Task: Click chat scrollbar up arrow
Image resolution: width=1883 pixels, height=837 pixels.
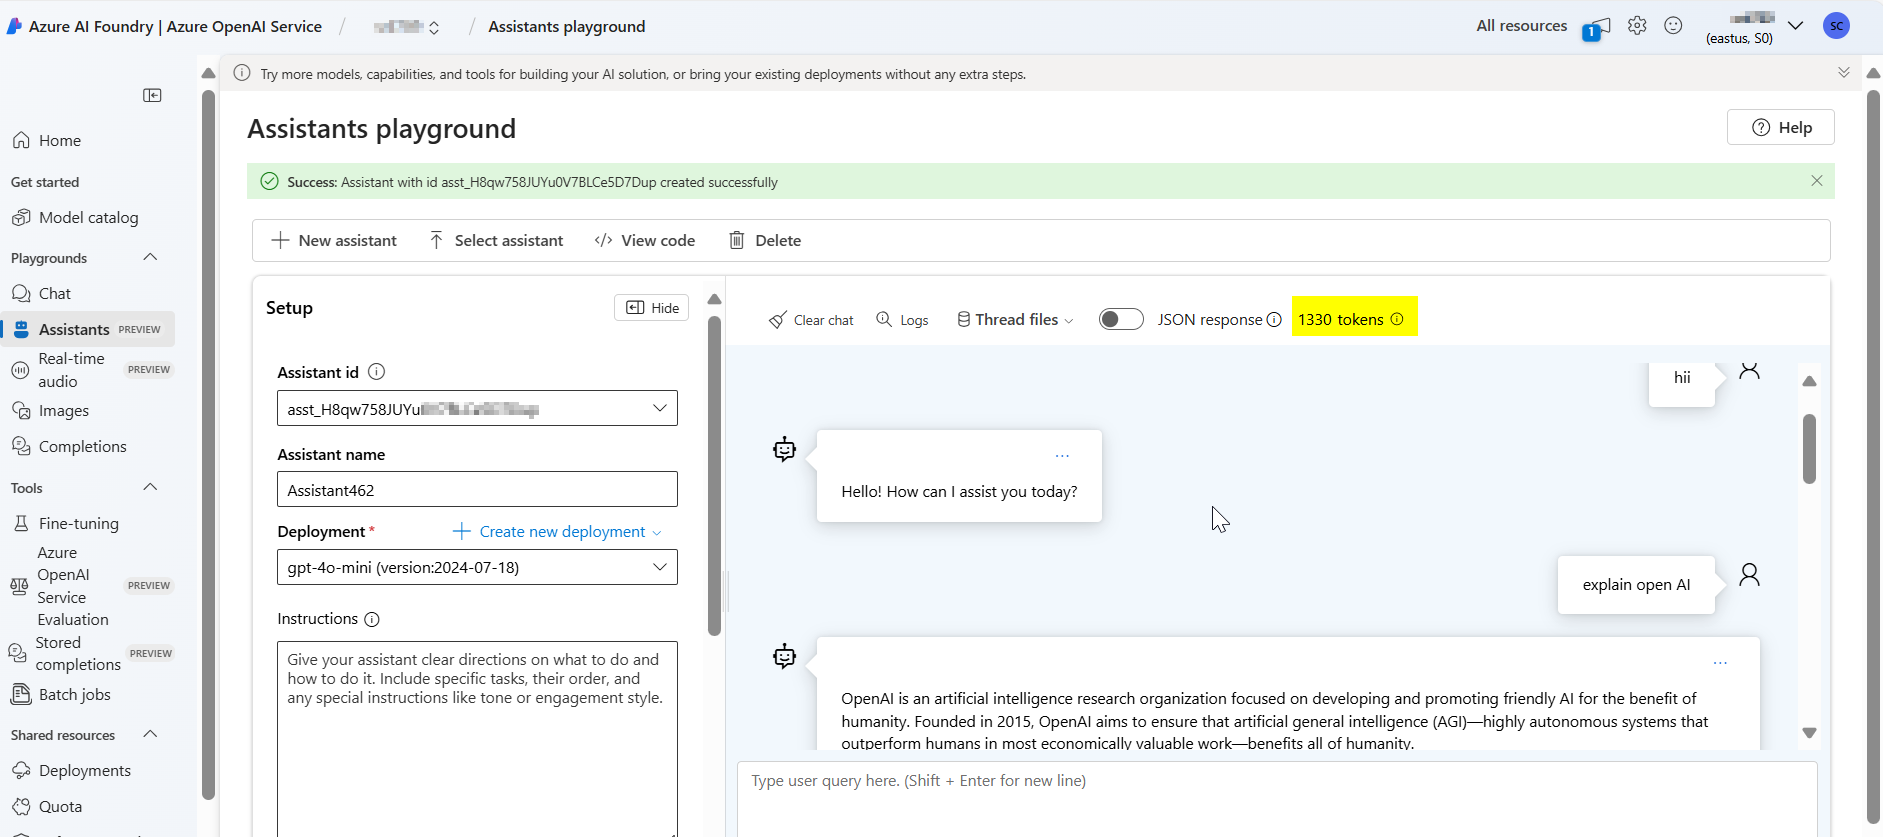Action: 1809,381
